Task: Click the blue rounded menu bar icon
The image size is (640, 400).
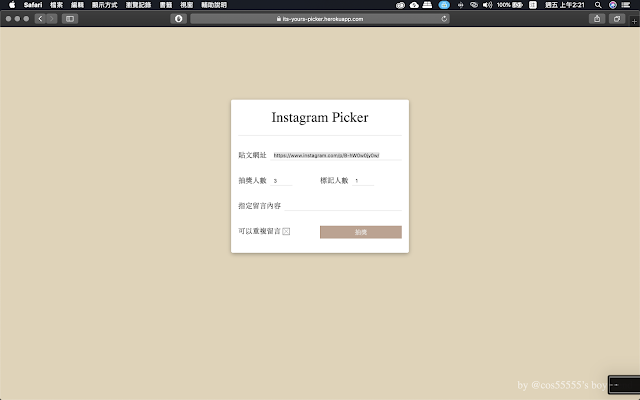Action: click(444, 5)
